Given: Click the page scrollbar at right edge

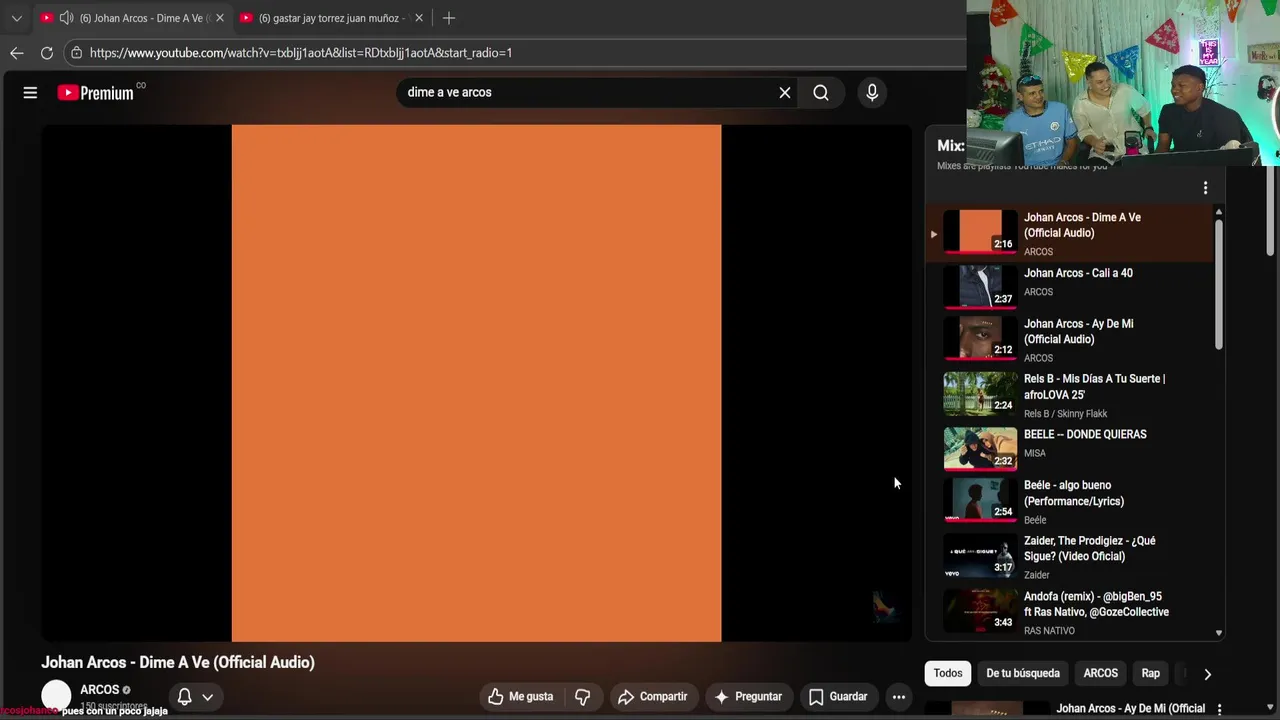Looking at the screenshot, I should pos(1272,210).
